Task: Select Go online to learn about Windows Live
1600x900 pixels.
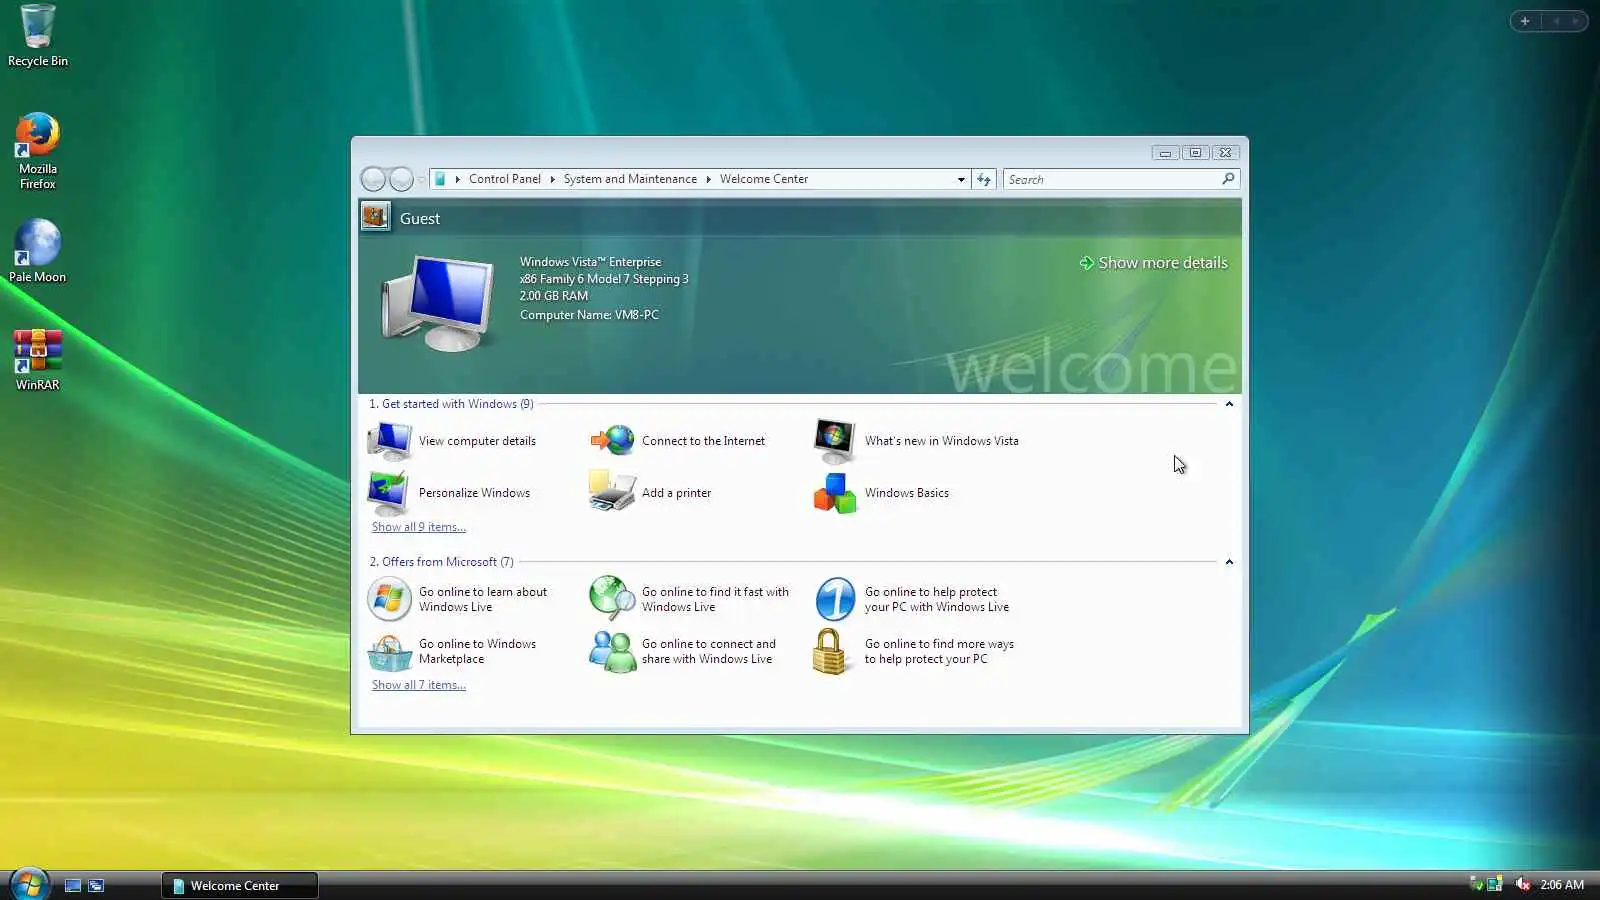Action: pos(458,599)
